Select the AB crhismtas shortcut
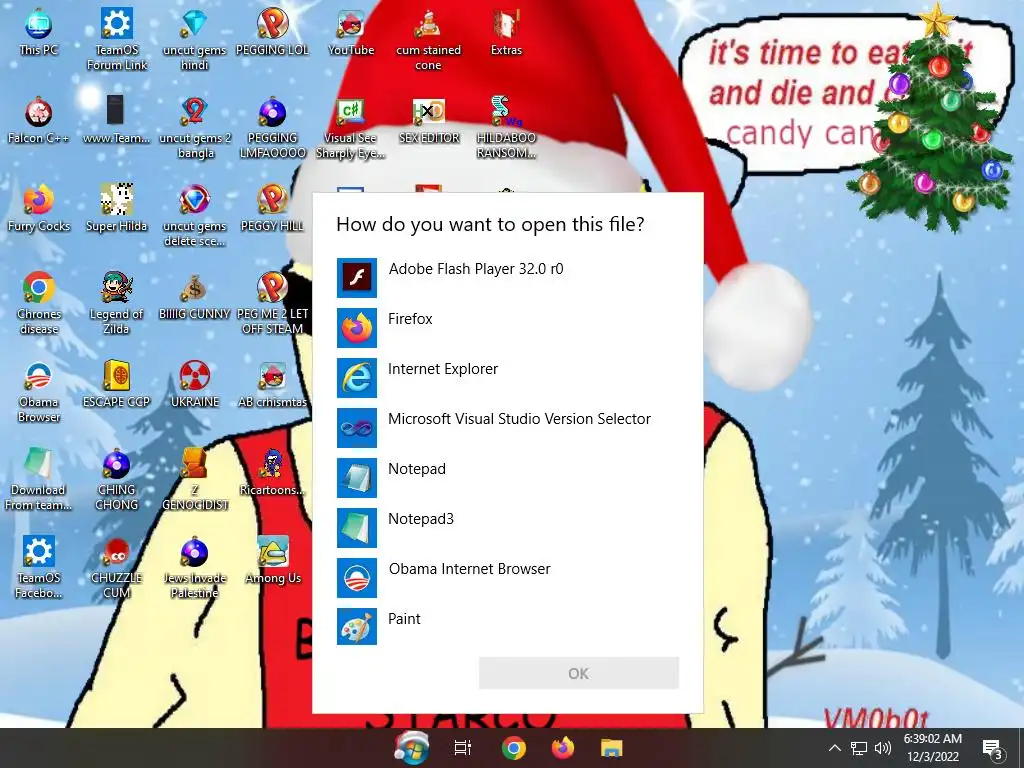 pyautogui.click(x=272, y=383)
